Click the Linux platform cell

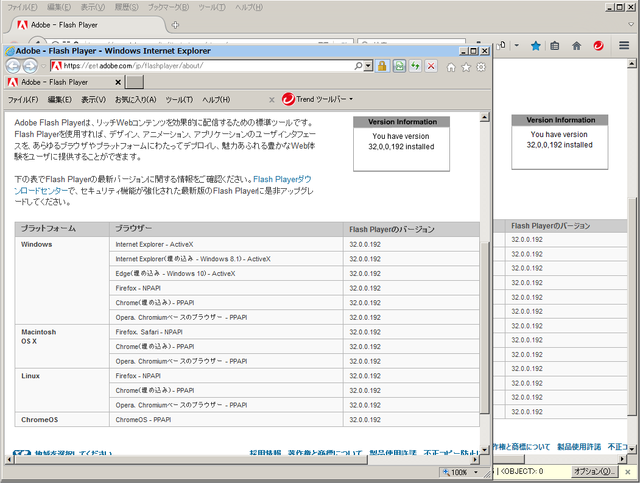pyautogui.click(x=62, y=390)
